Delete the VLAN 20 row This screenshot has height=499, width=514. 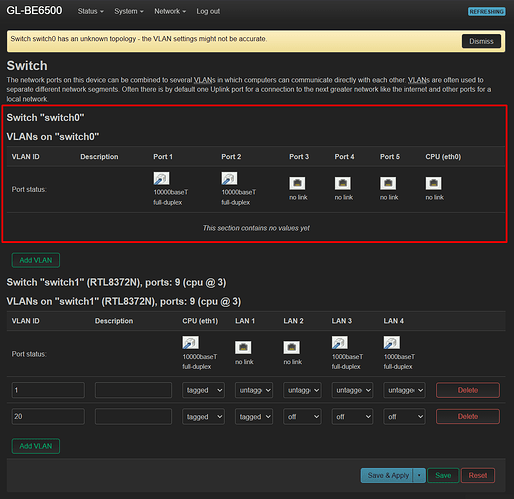tap(468, 417)
